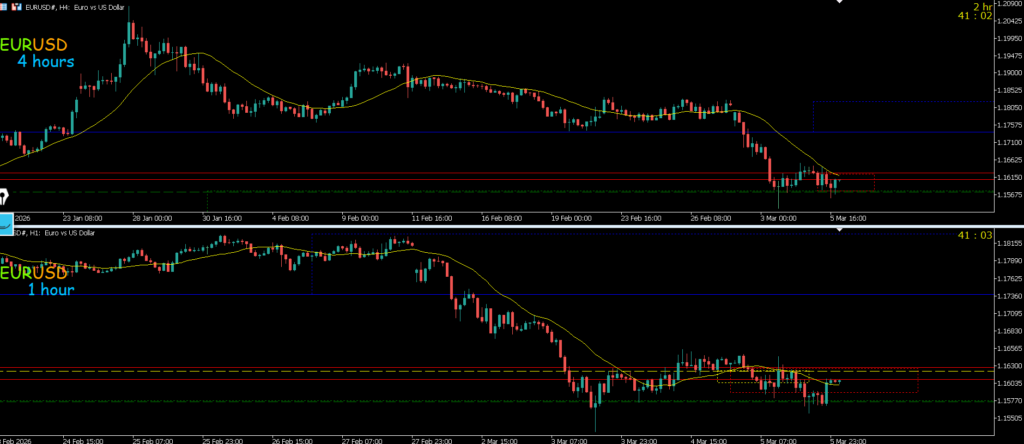Click the chart-shift triangle on the H4 chart
The height and width of the screenshot is (444, 1024).
pos(840,3)
